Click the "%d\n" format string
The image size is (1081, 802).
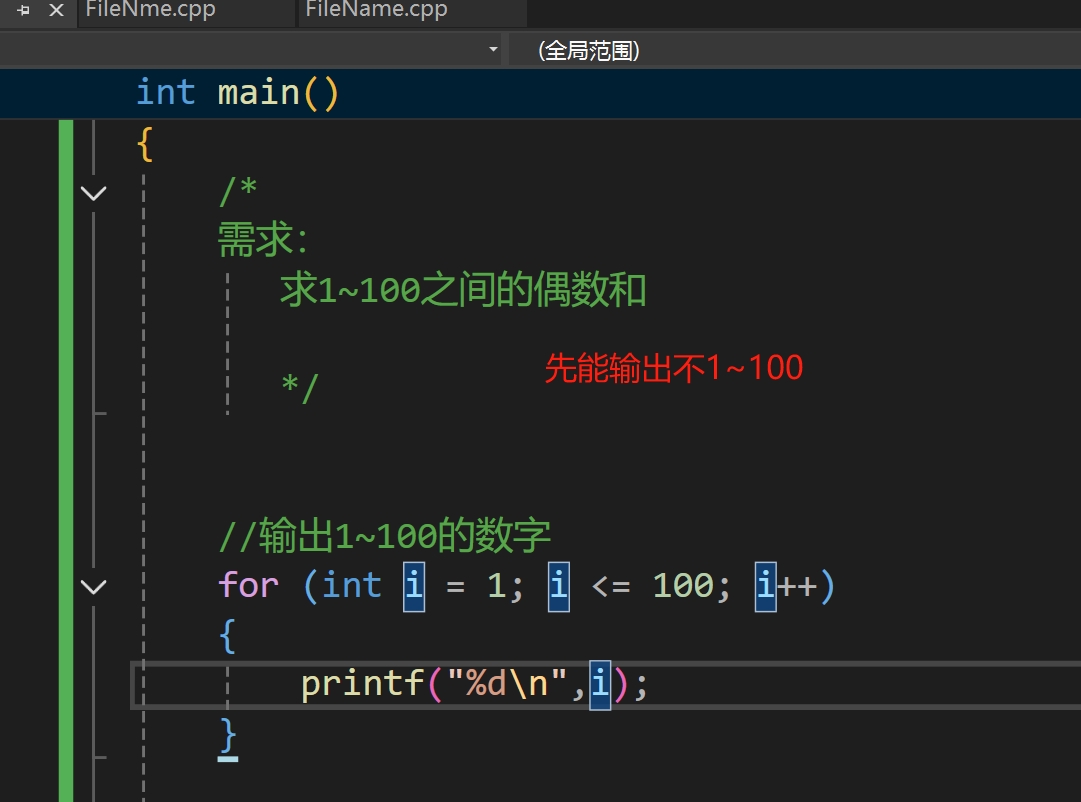507,684
